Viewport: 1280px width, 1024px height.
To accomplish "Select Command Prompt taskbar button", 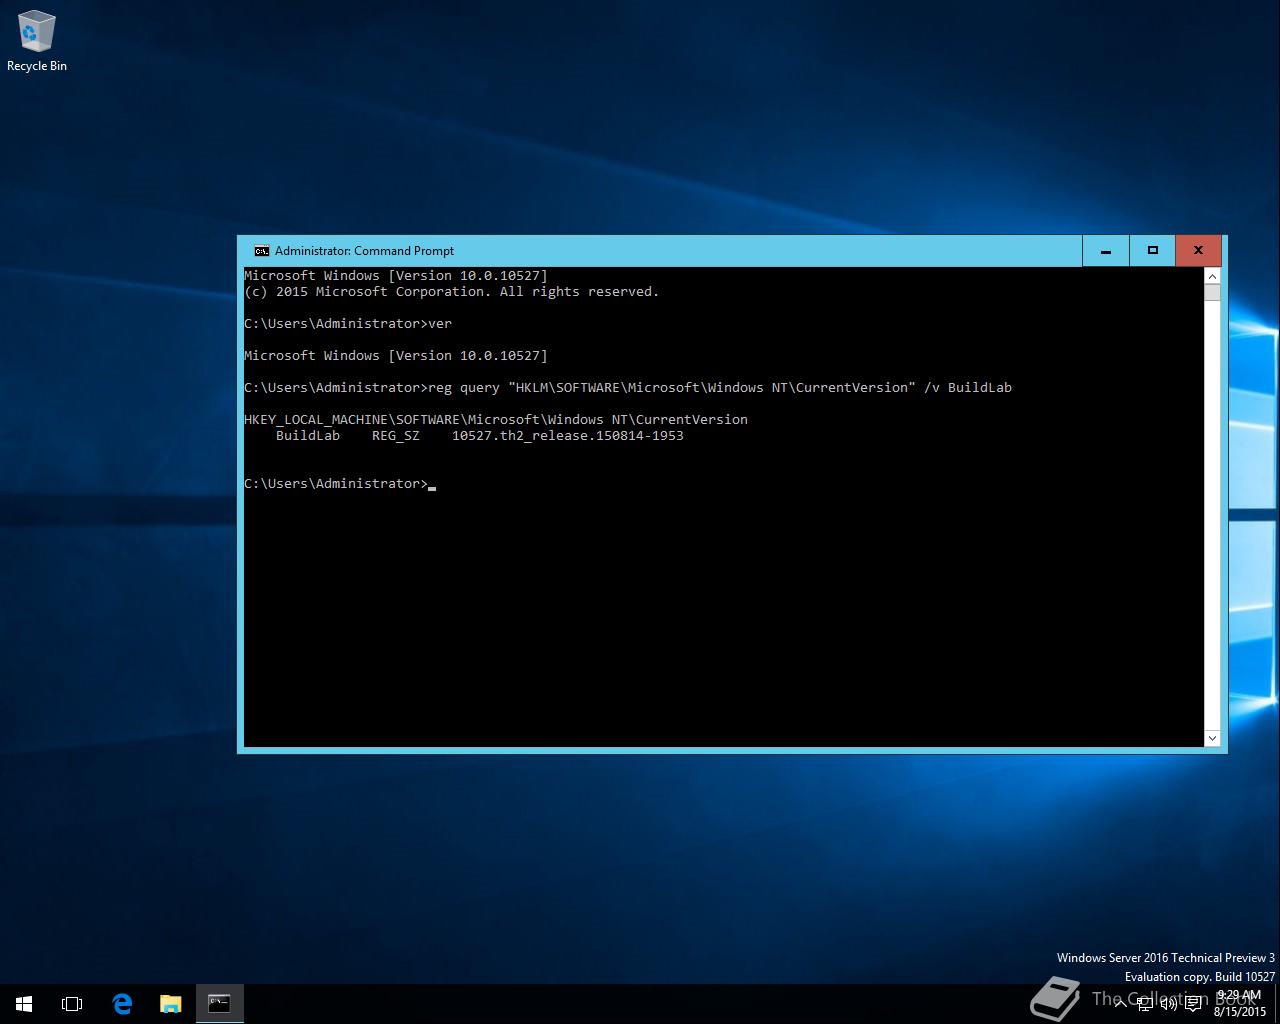I will [219, 1004].
